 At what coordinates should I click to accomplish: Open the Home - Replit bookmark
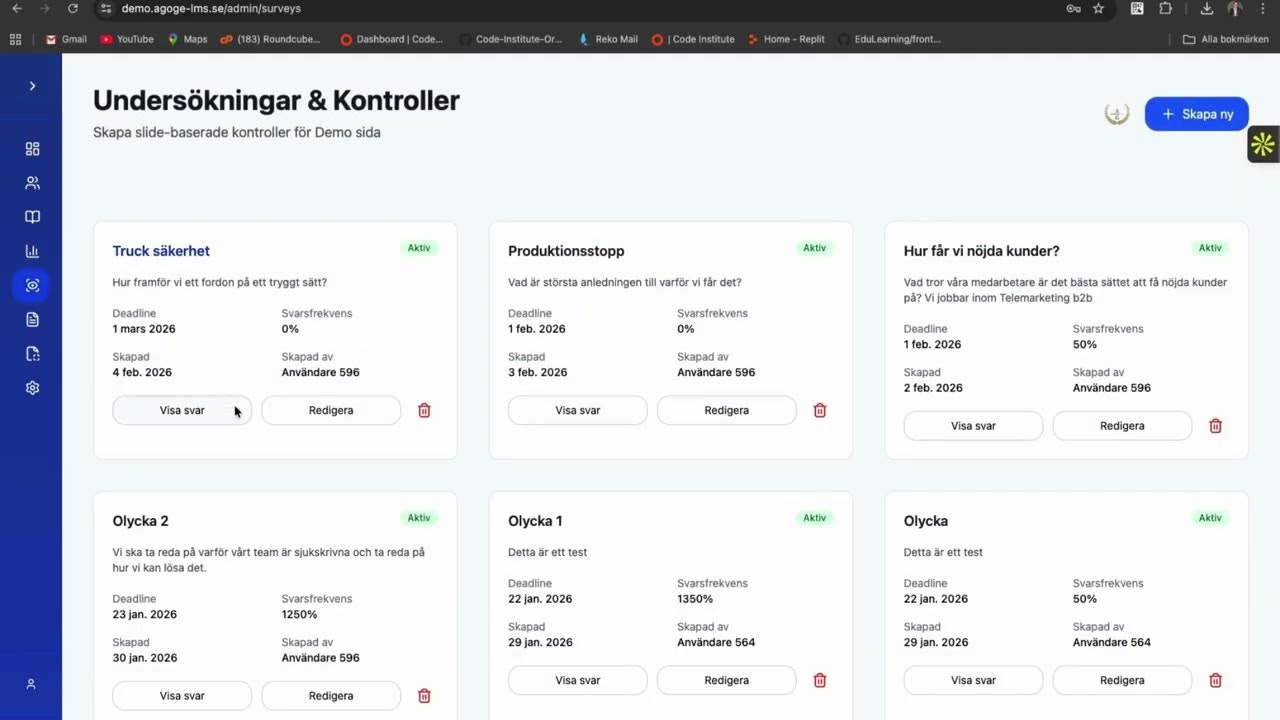[x=786, y=39]
